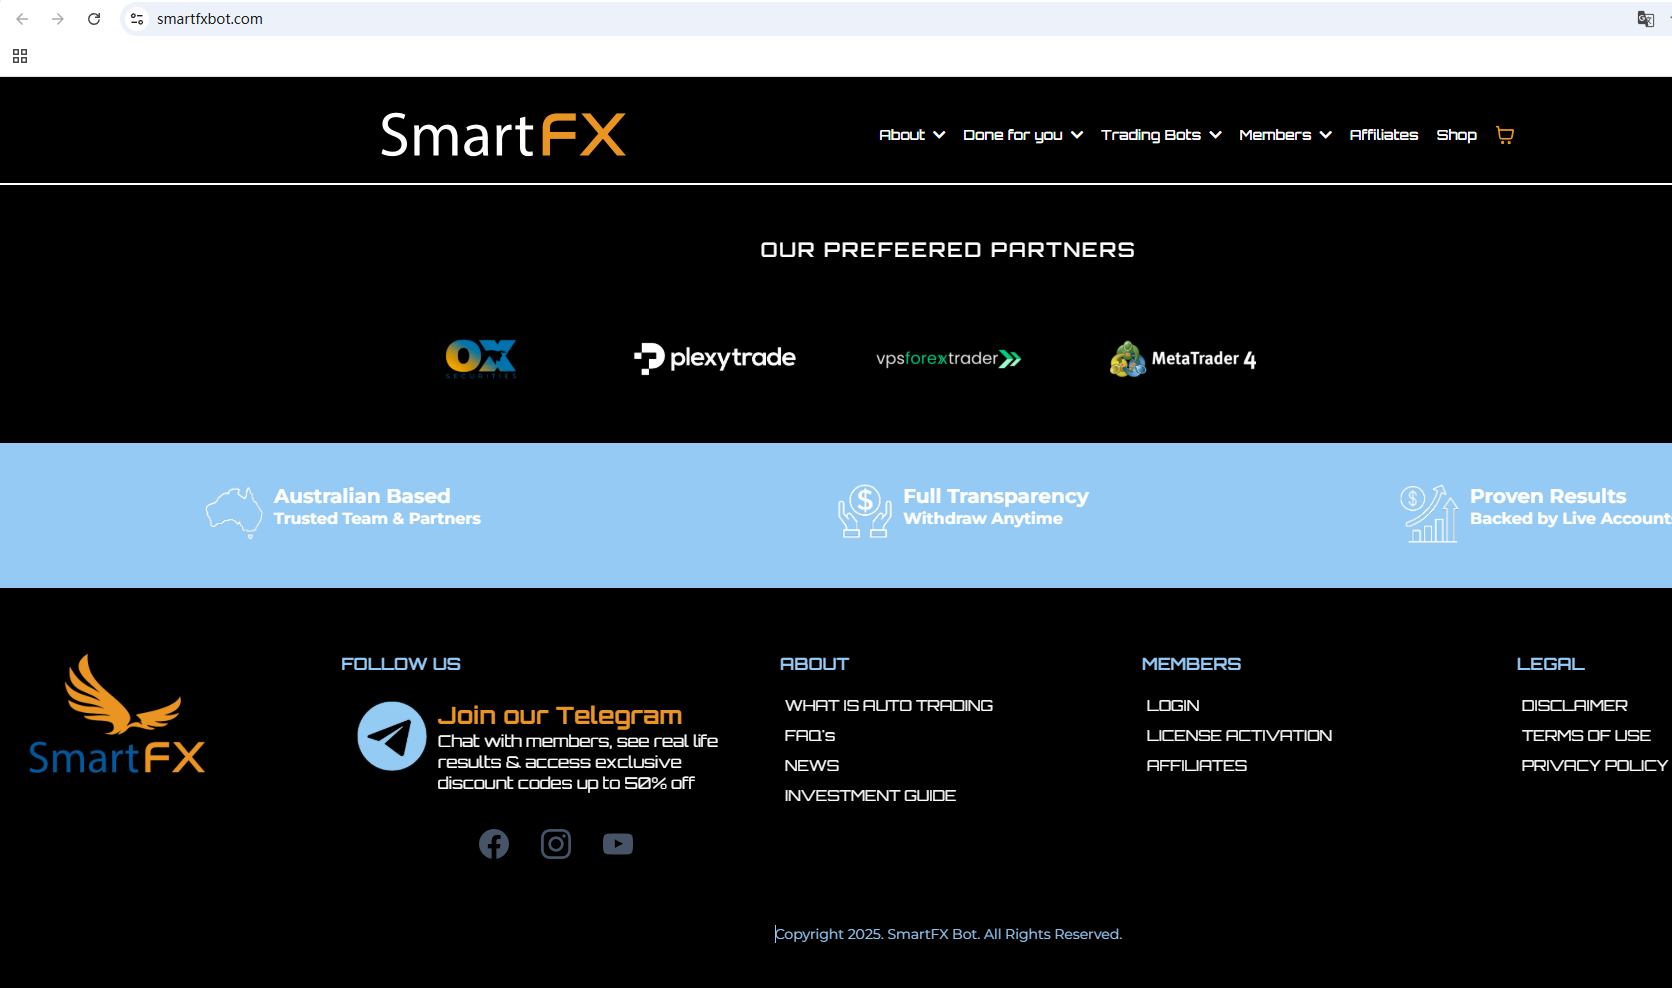Screen dimensions: 1672x988
Task: Click the Join our Telegram link
Action: (560, 715)
